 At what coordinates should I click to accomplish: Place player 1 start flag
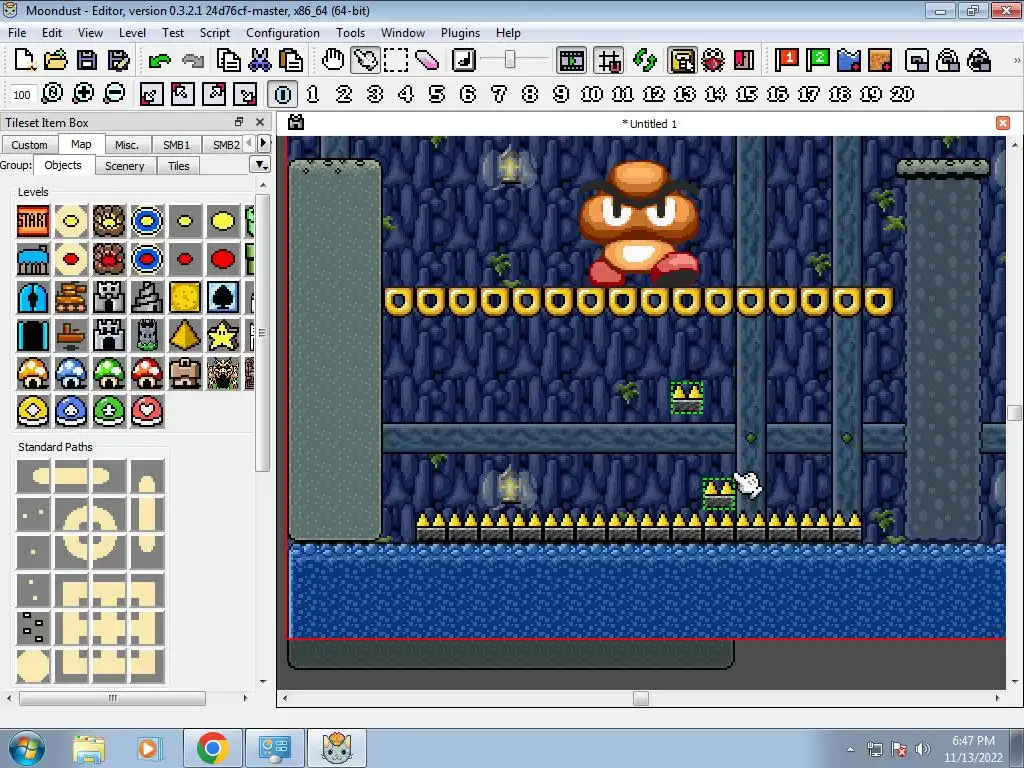(786, 60)
